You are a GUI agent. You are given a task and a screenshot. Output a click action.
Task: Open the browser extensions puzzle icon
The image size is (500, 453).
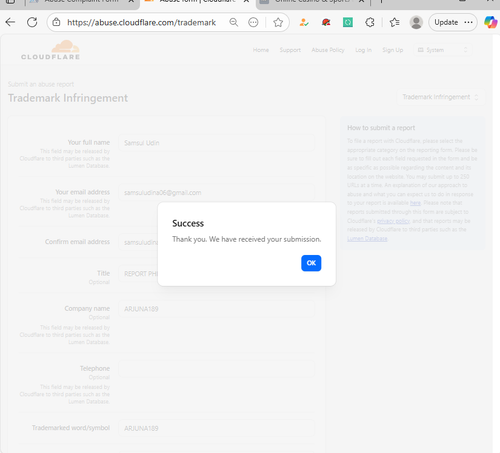pyautogui.click(x=370, y=22)
